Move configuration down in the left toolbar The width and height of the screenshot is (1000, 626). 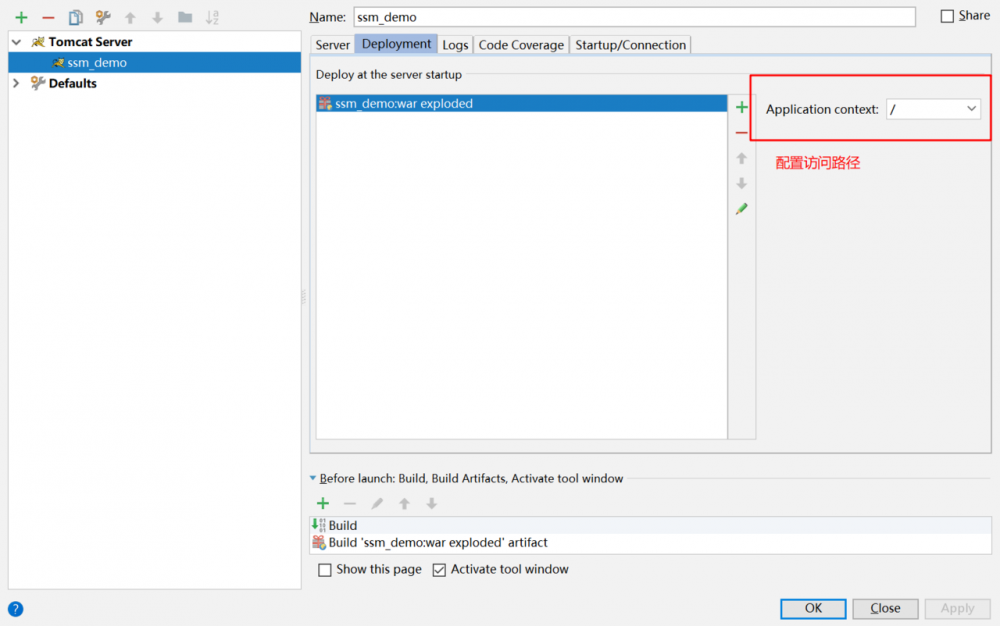click(x=158, y=18)
